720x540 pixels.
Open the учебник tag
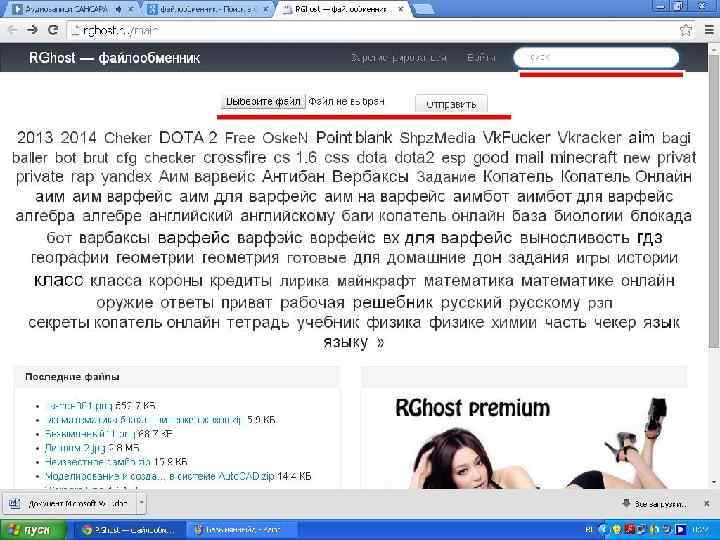(328, 323)
